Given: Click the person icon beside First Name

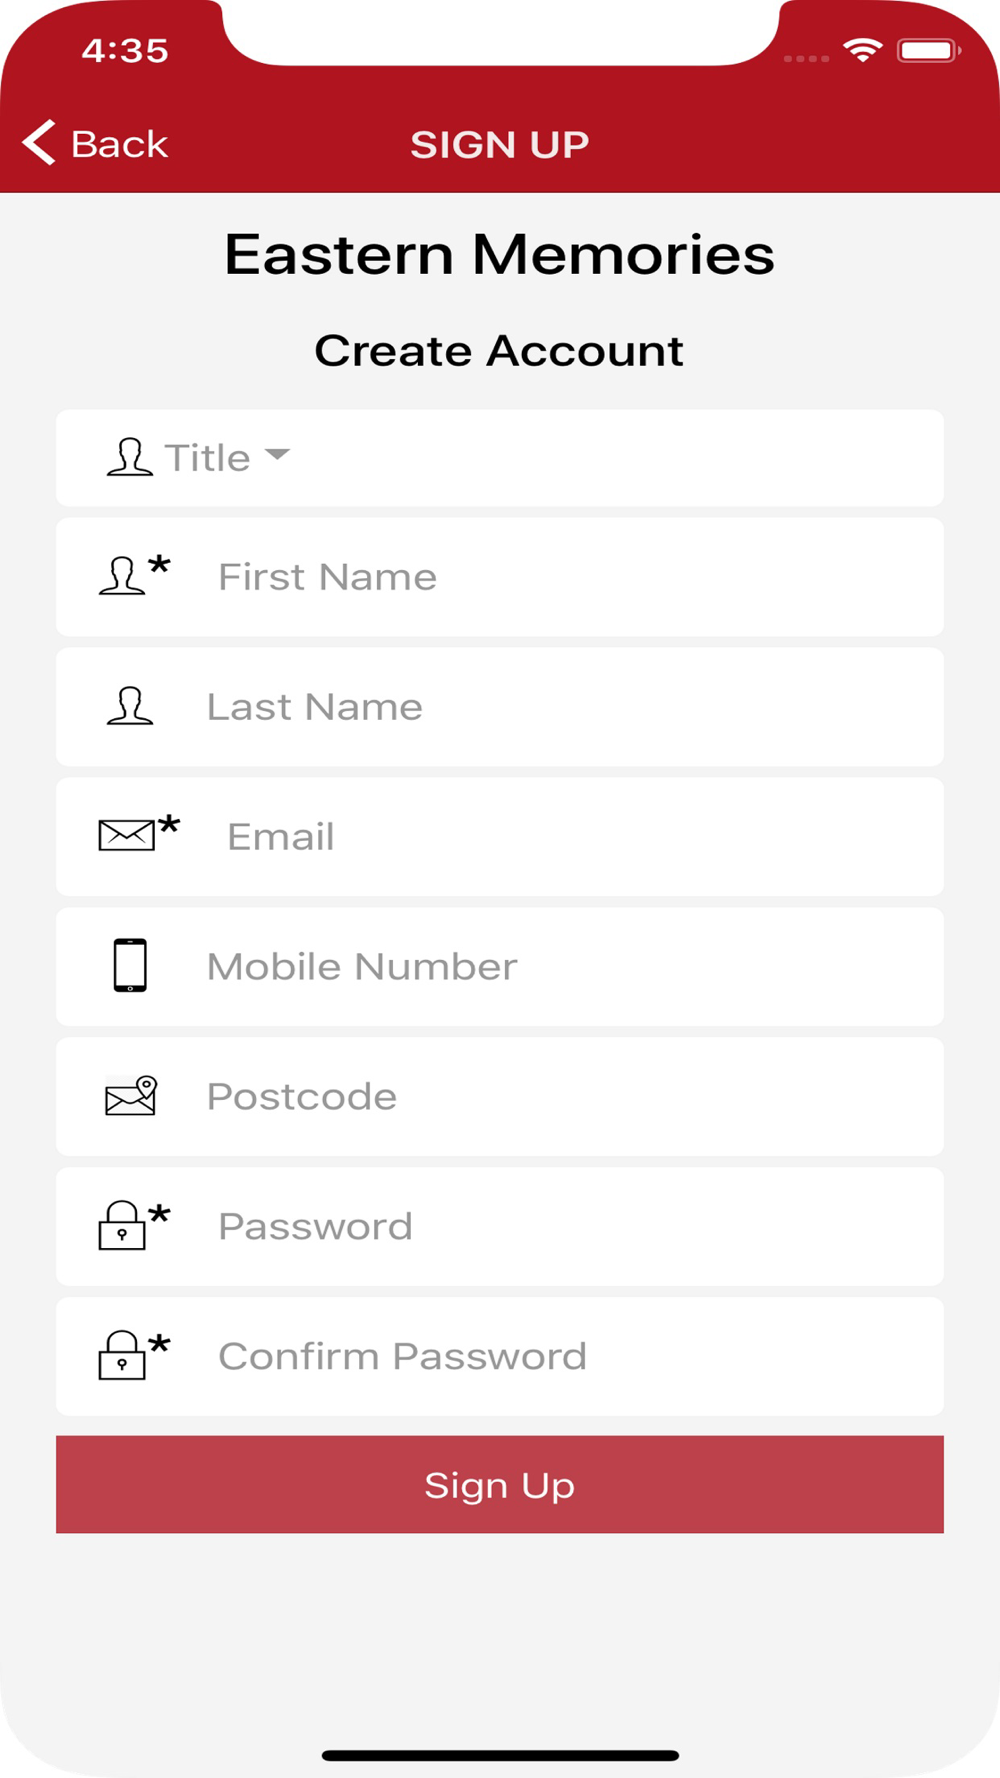Looking at the screenshot, I should (x=123, y=576).
